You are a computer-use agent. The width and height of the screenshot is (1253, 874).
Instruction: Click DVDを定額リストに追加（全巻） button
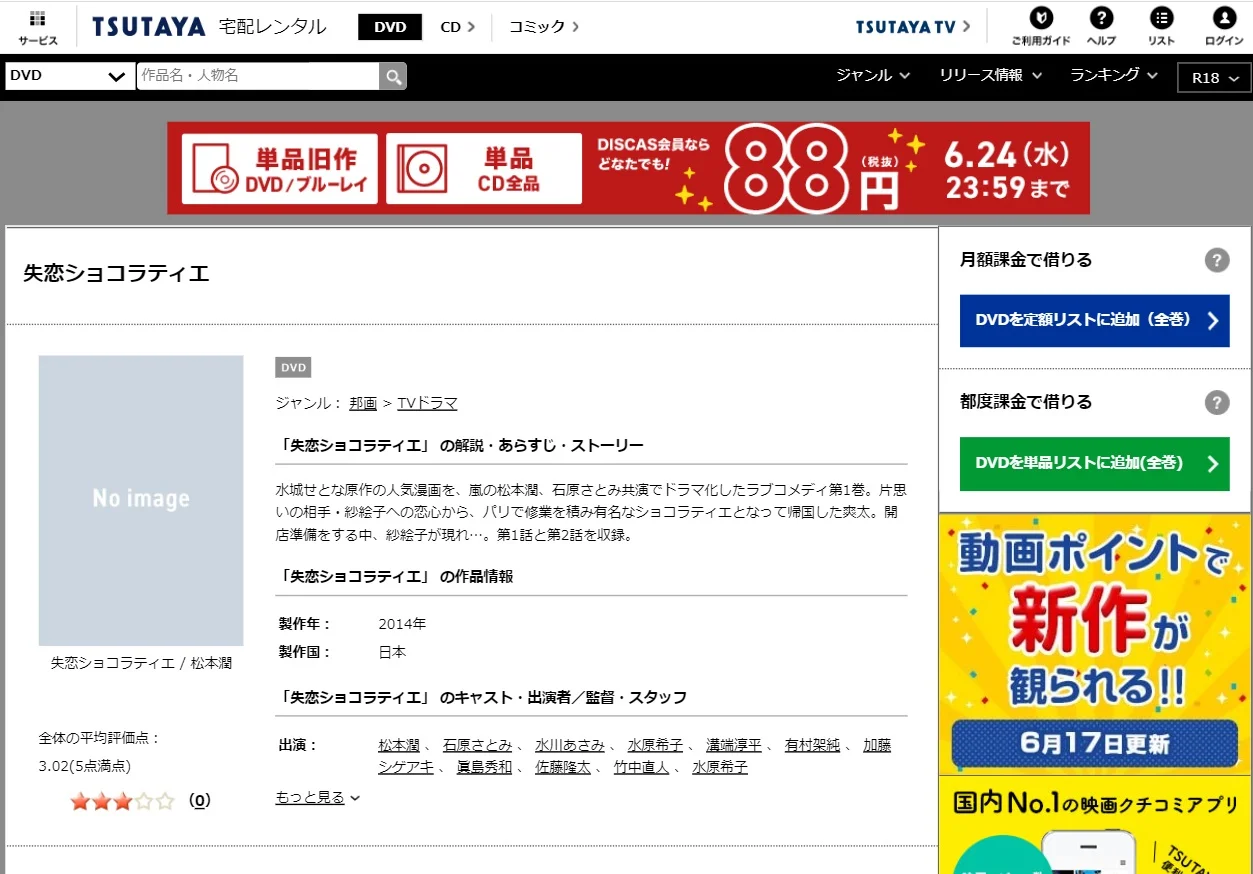[x=1094, y=321]
